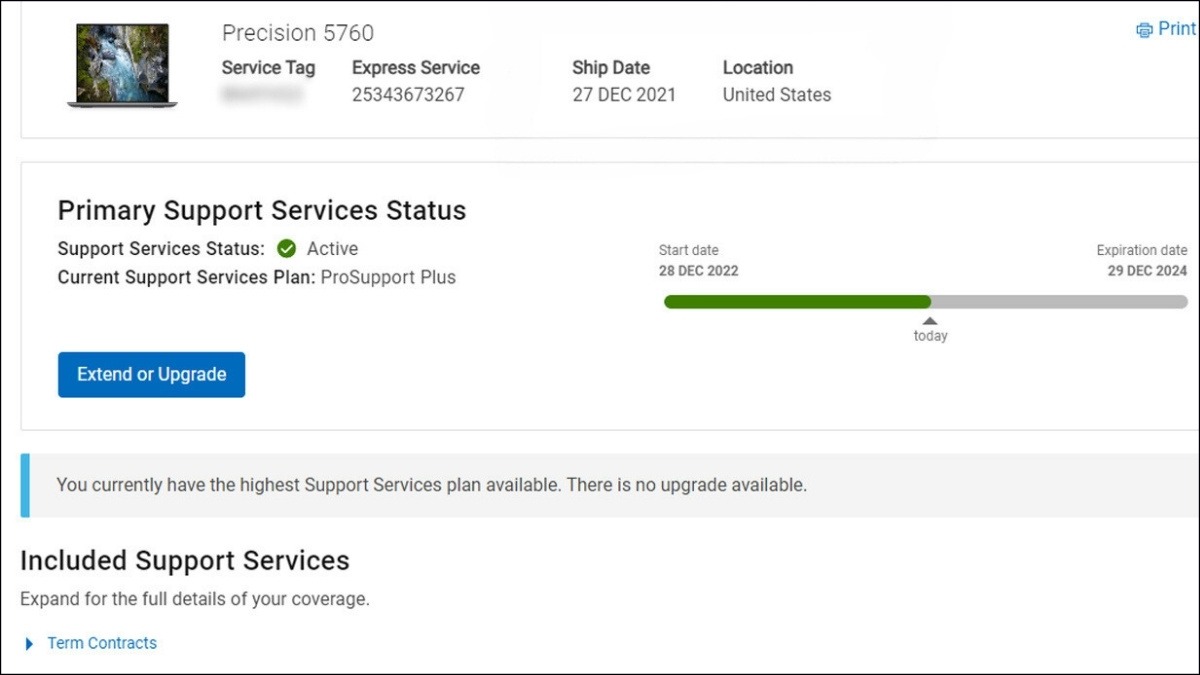Image resolution: width=1200 pixels, height=675 pixels.
Task: Click the Precision 5760 product title
Action: tap(298, 33)
